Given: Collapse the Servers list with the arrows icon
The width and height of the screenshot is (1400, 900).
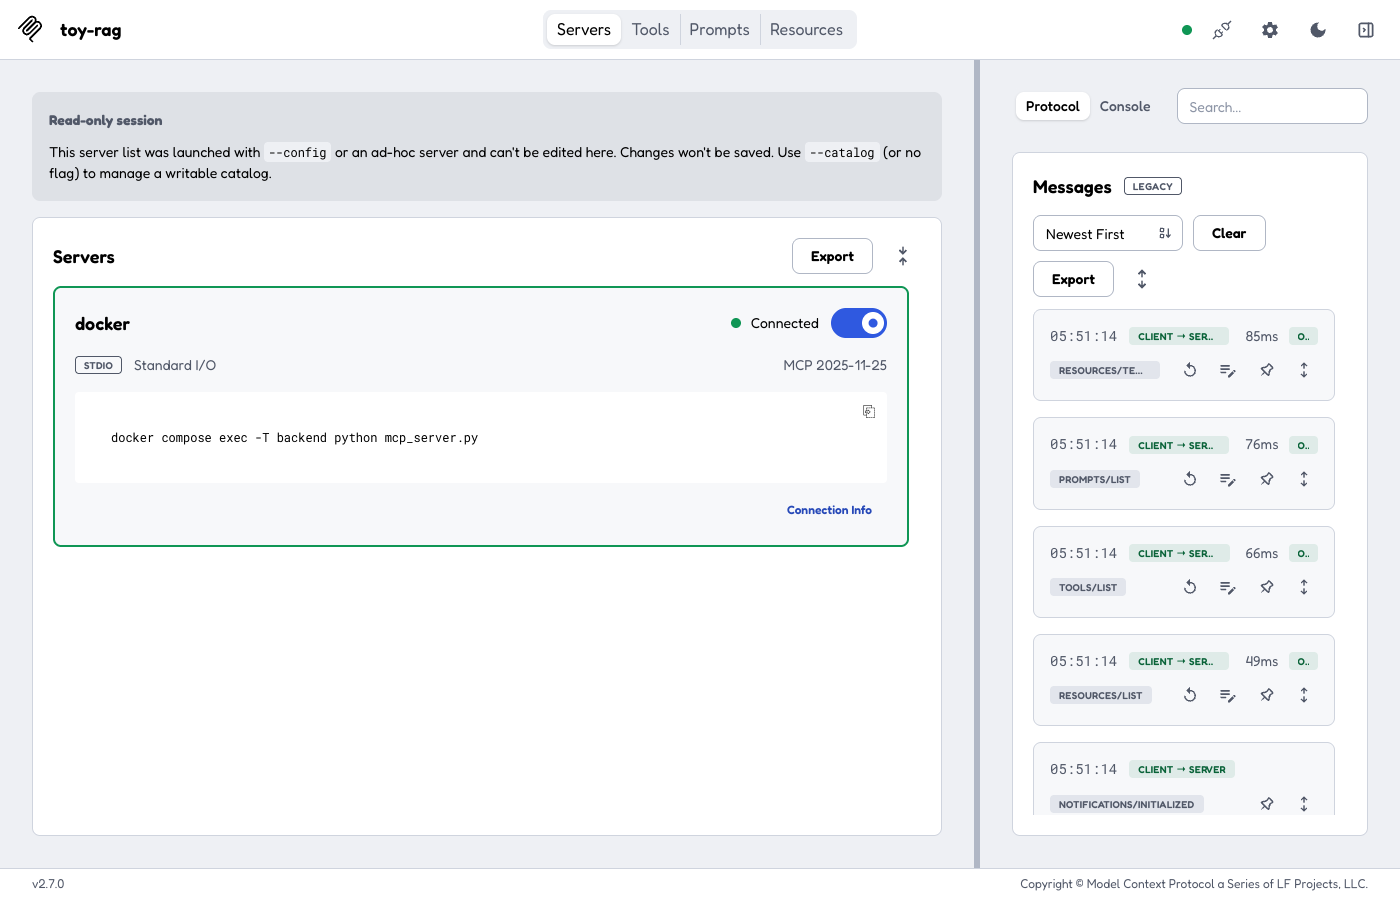Looking at the screenshot, I should click(903, 256).
